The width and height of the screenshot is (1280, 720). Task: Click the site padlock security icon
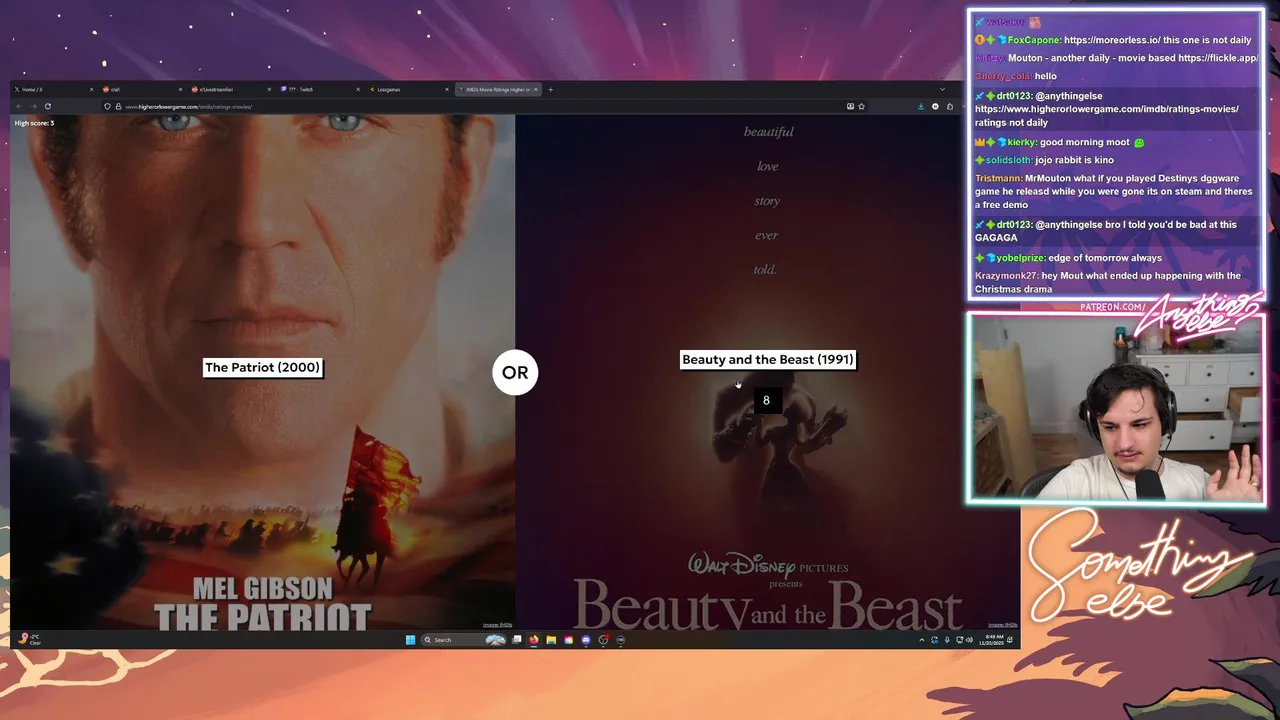(x=118, y=106)
